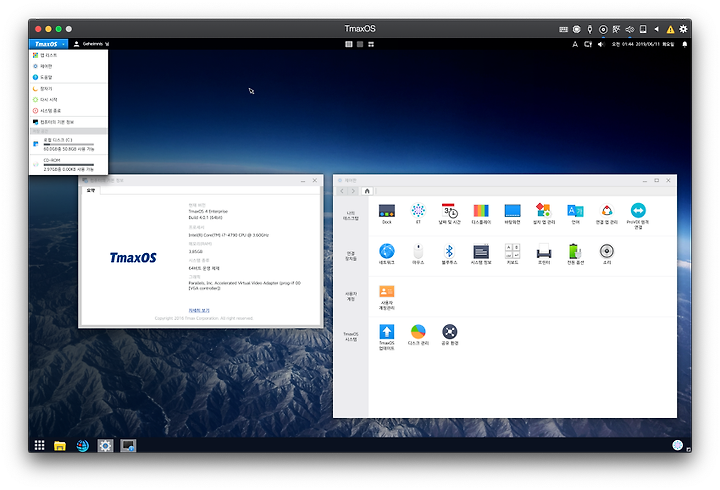Image resolution: width=720 pixels, height=490 pixels.
Task: Click the blue 'view details' link
Action: (x=199, y=310)
